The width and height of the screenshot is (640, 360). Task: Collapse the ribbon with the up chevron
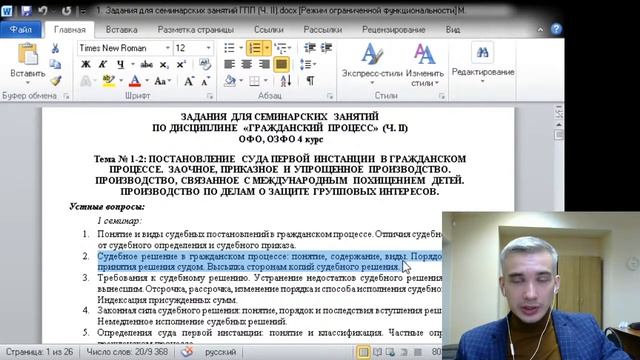click(540, 29)
